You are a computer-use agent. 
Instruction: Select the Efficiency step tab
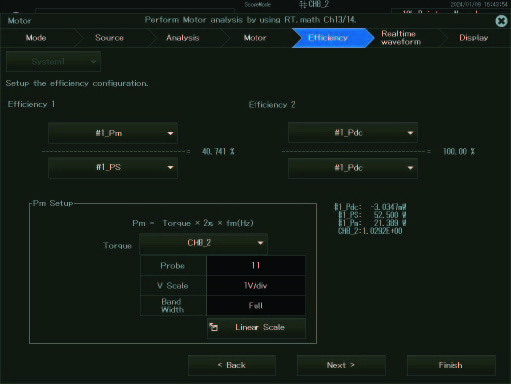click(x=328, y=38)
